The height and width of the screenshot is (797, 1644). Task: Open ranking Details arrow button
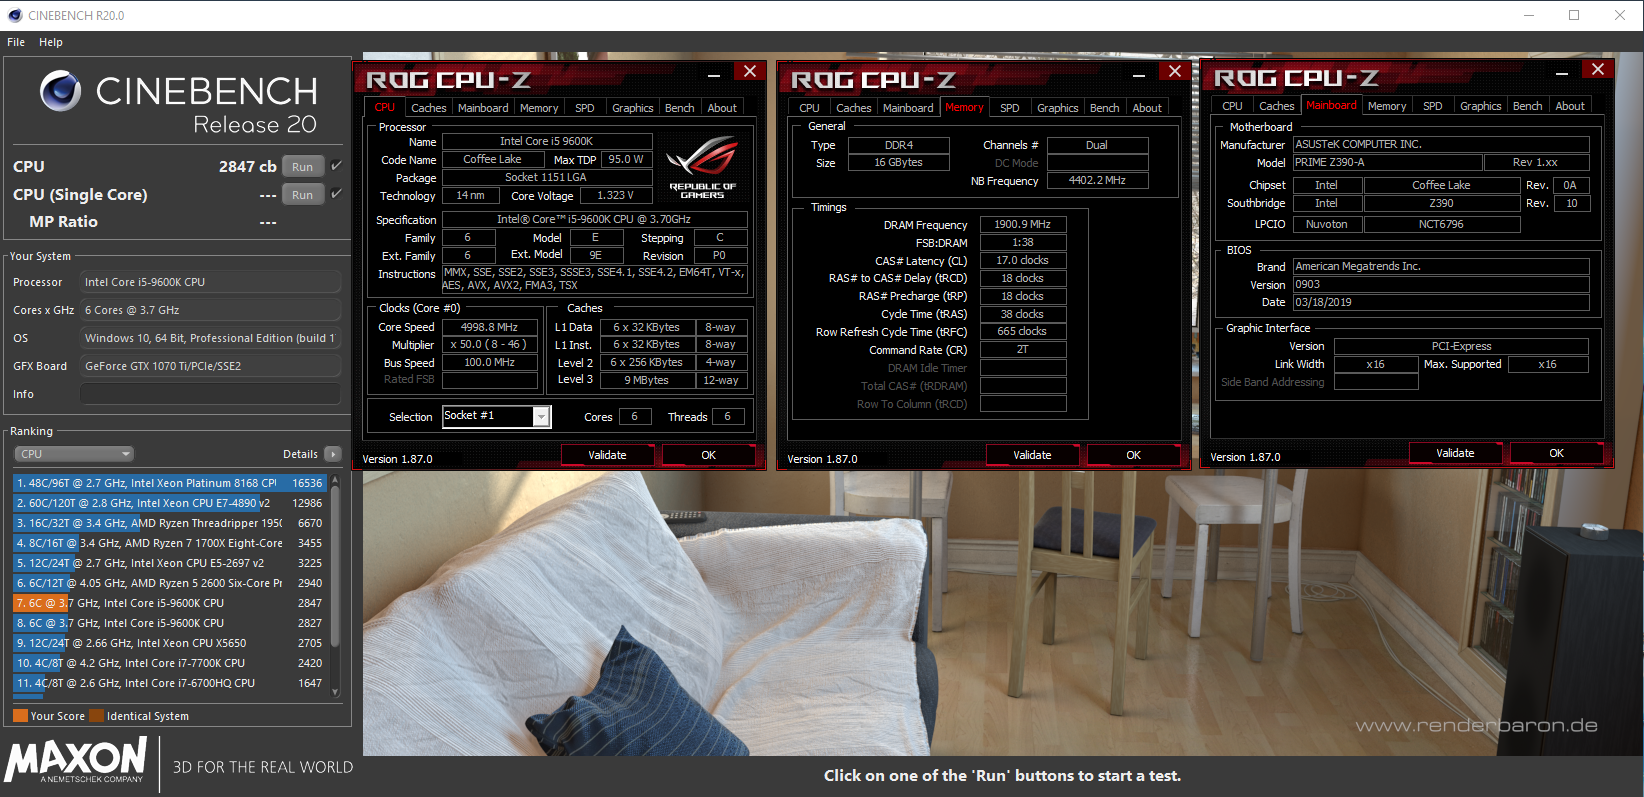(x=333, y=454)
